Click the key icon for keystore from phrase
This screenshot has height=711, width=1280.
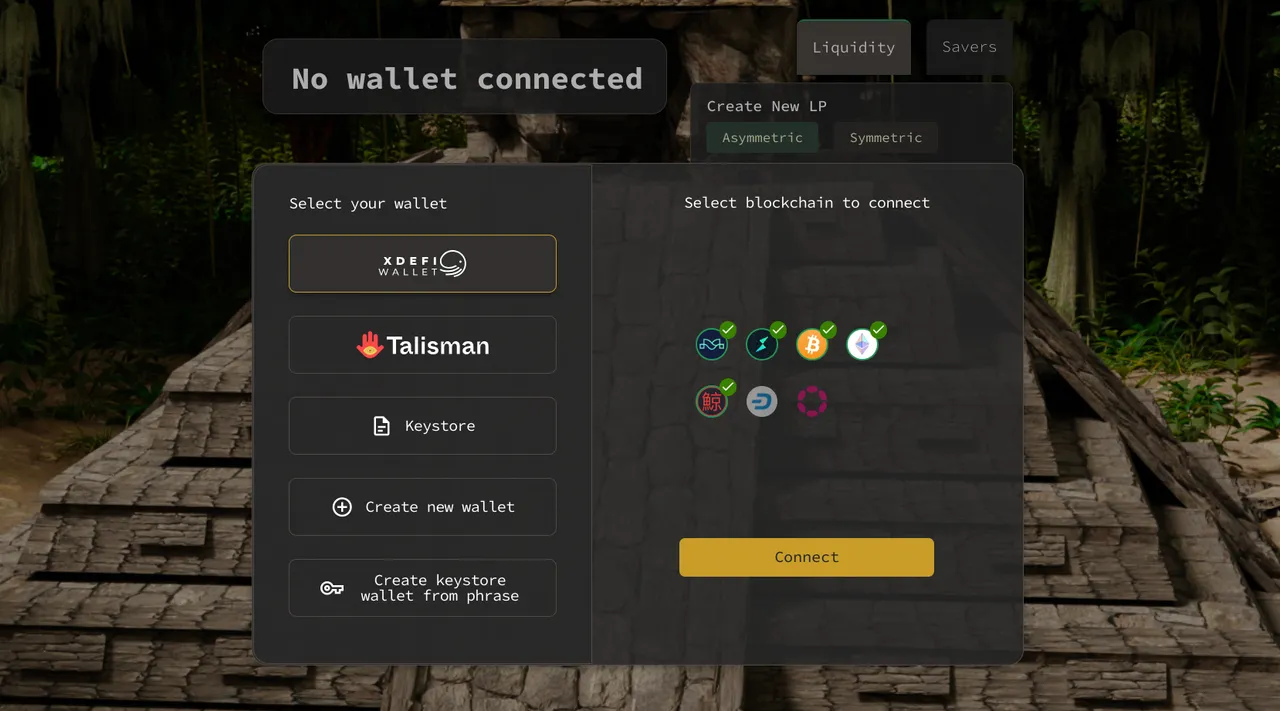pos(332,588)
